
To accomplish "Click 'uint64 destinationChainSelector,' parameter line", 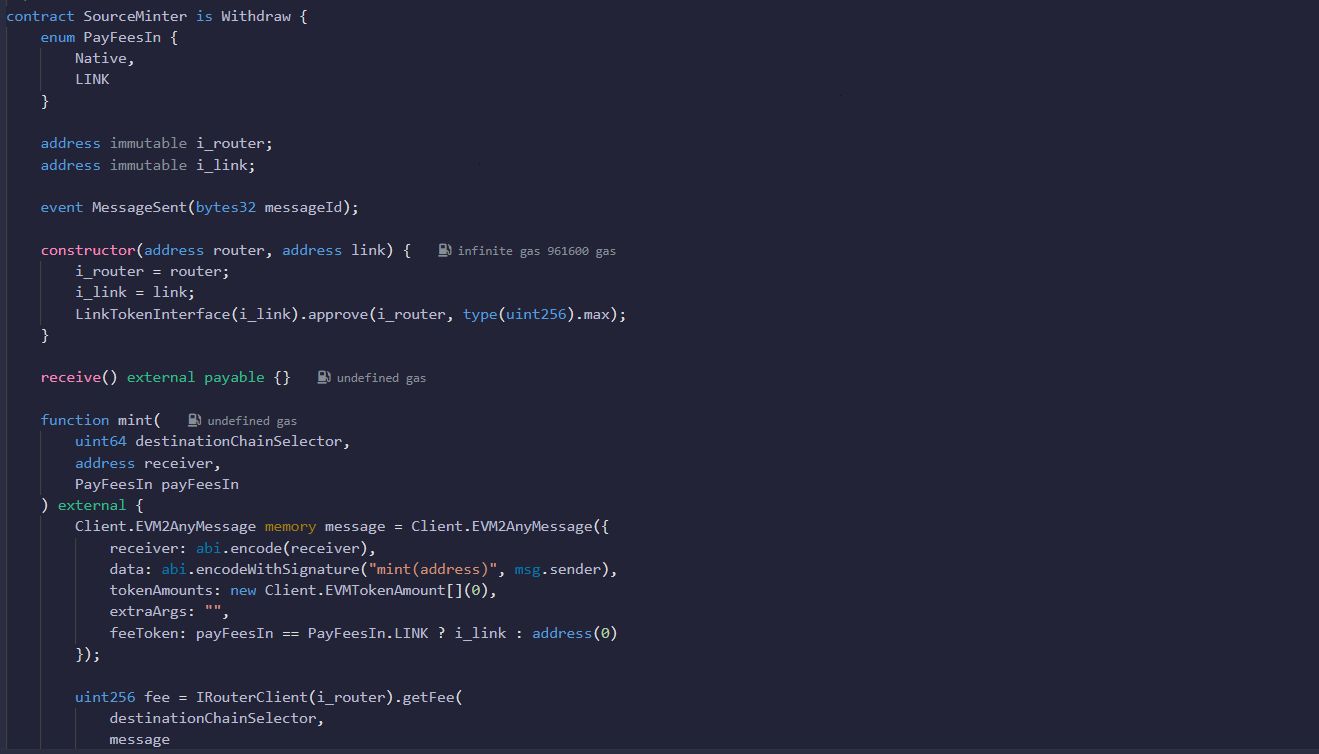I will coord(213,442).
